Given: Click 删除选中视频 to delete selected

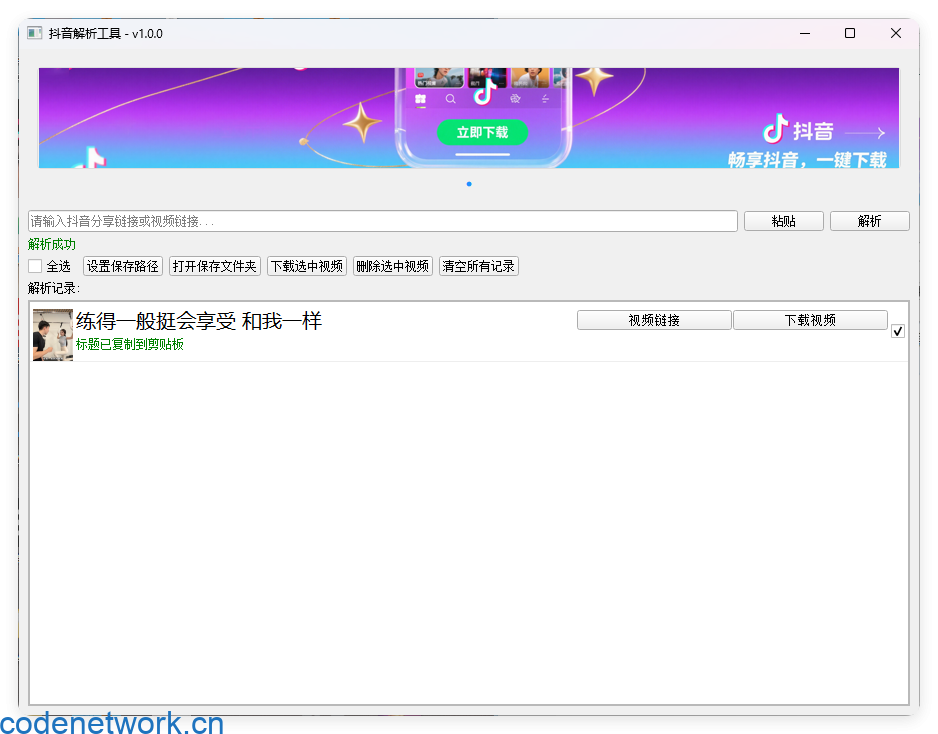Looking at the screenshot, I should pyautogui.click(x=392, y=266).
